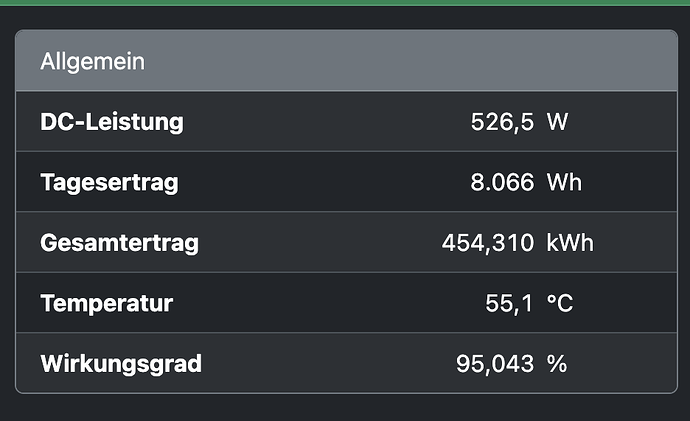Click the green bar at the top
Viewport: 690px width, 421px height.
click(345, 3)
